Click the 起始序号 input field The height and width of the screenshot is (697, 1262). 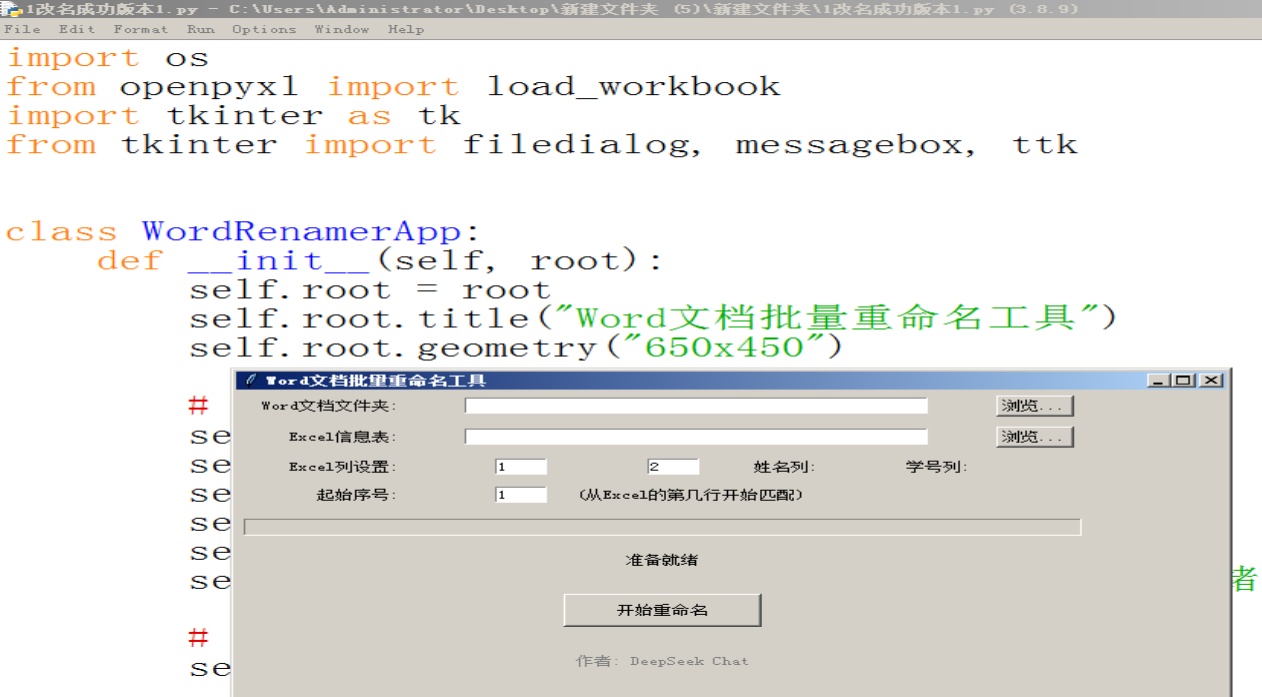click(520, 495)
